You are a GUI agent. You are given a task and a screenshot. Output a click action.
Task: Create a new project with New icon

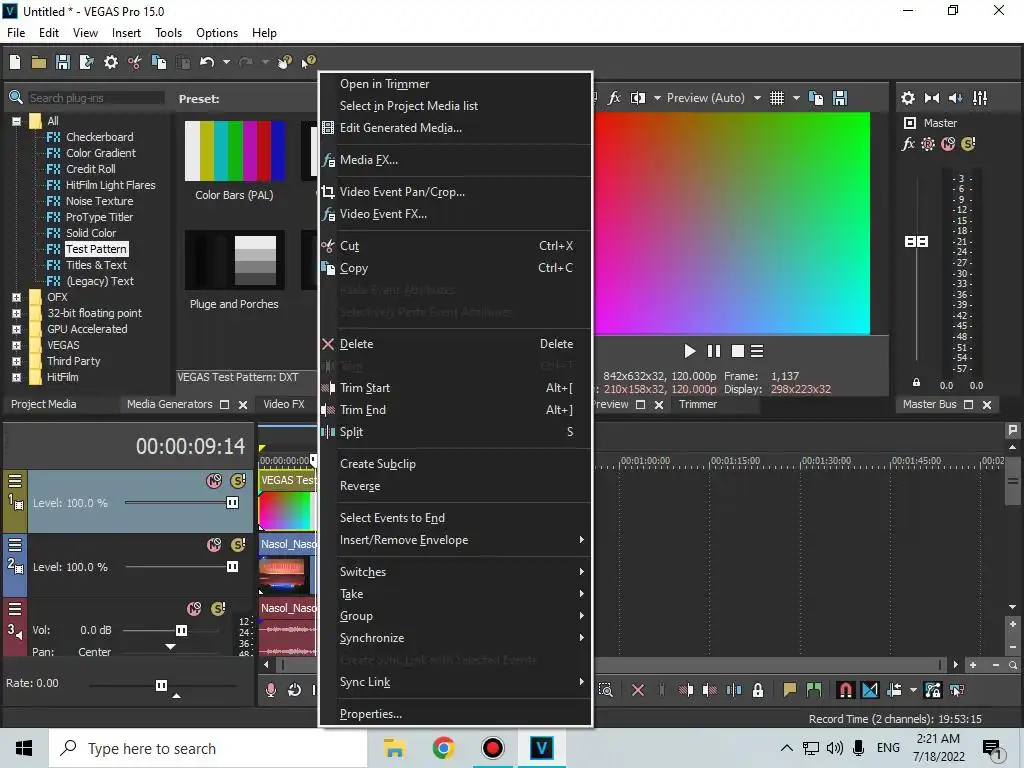pyautogui.click(x=15, y=62)
